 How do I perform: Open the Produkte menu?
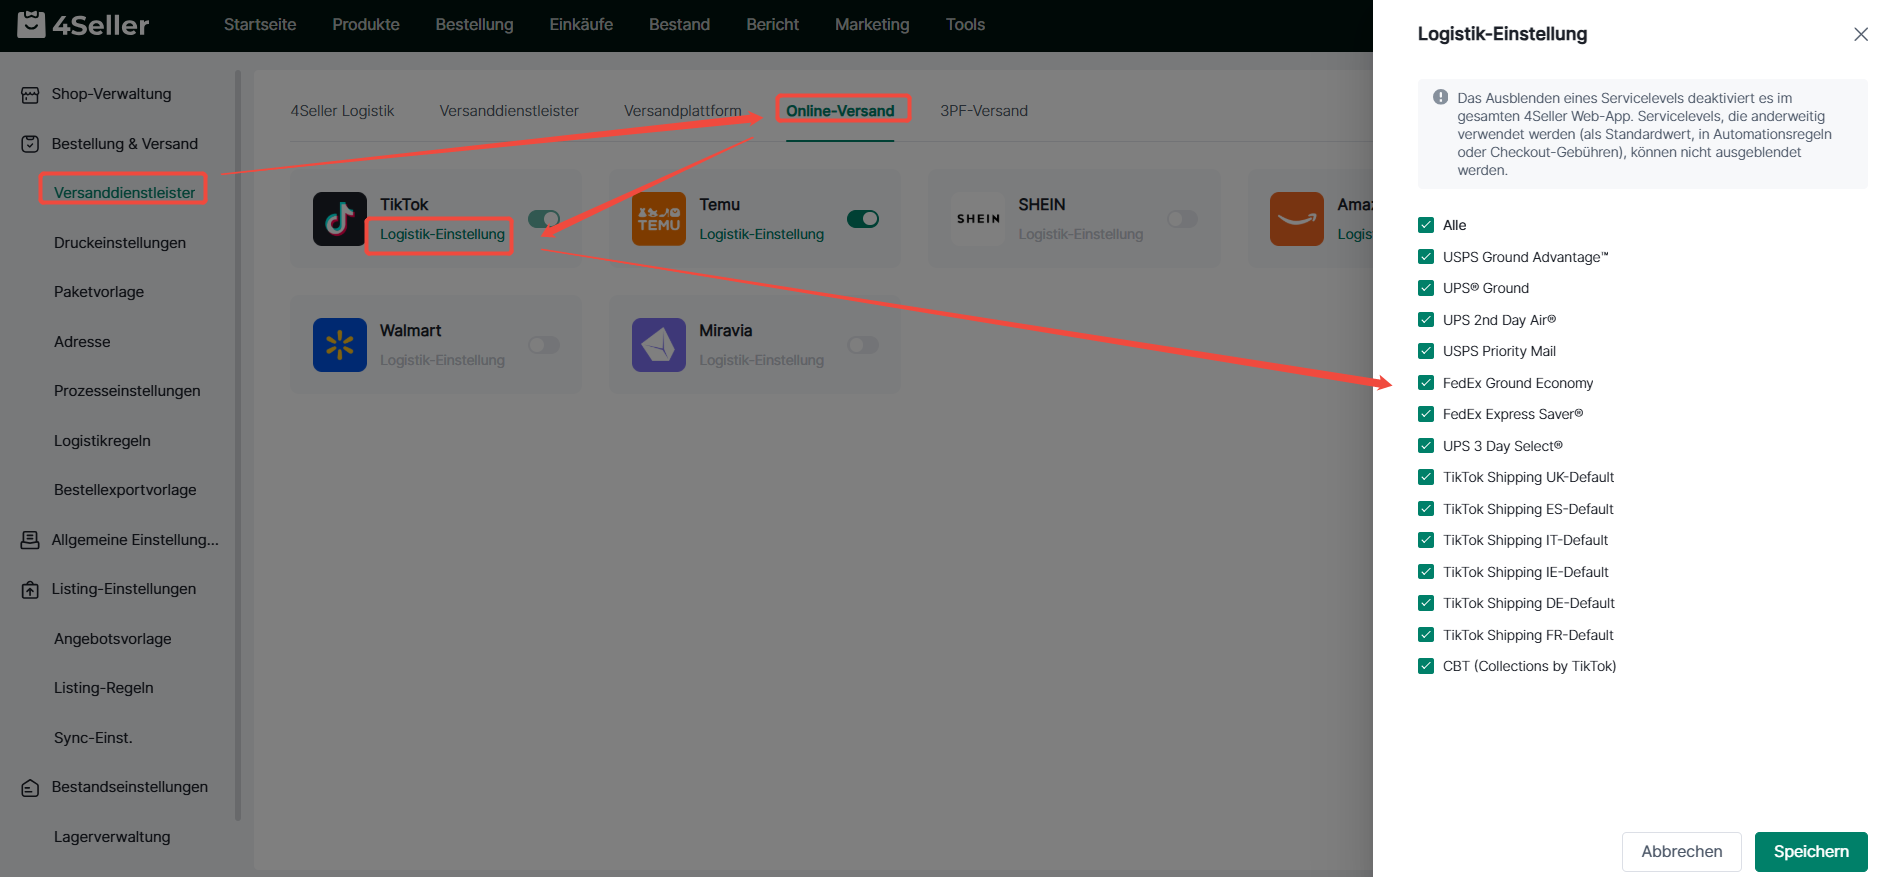coord(366,24)
